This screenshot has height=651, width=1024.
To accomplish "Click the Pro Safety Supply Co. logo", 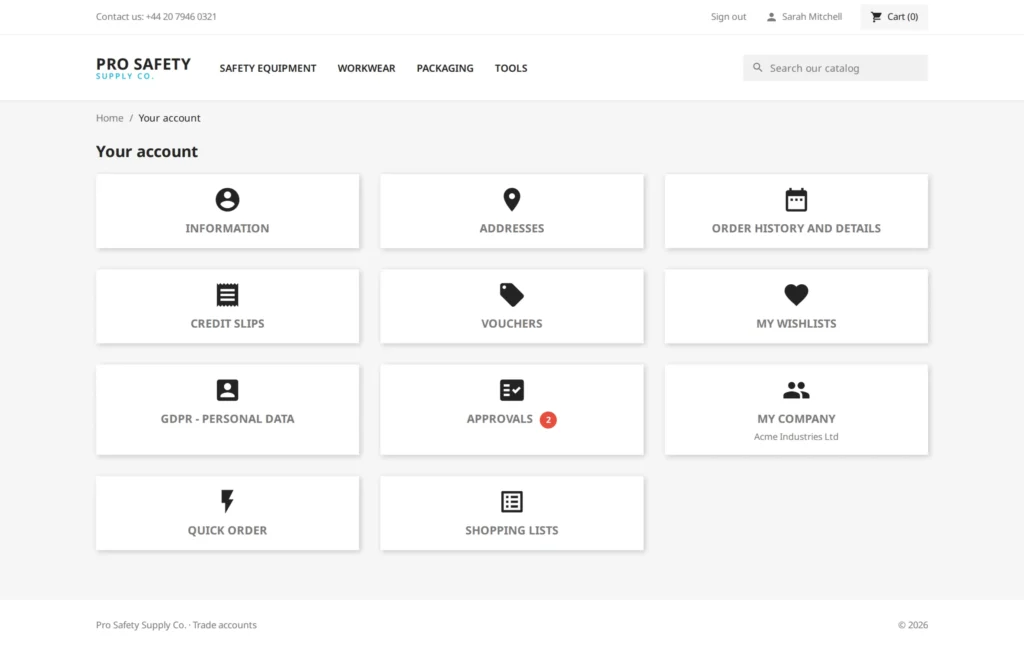I will (143, 68).
